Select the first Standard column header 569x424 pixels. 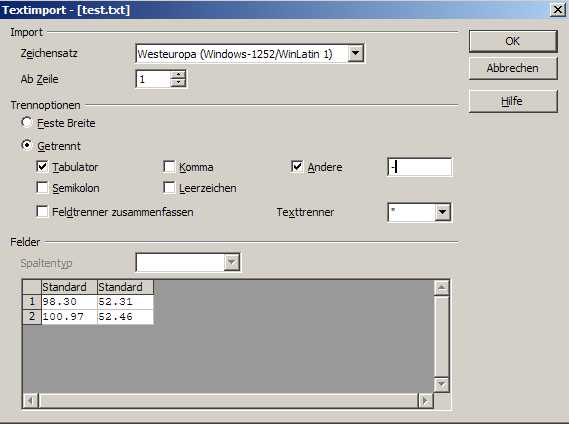69,287
